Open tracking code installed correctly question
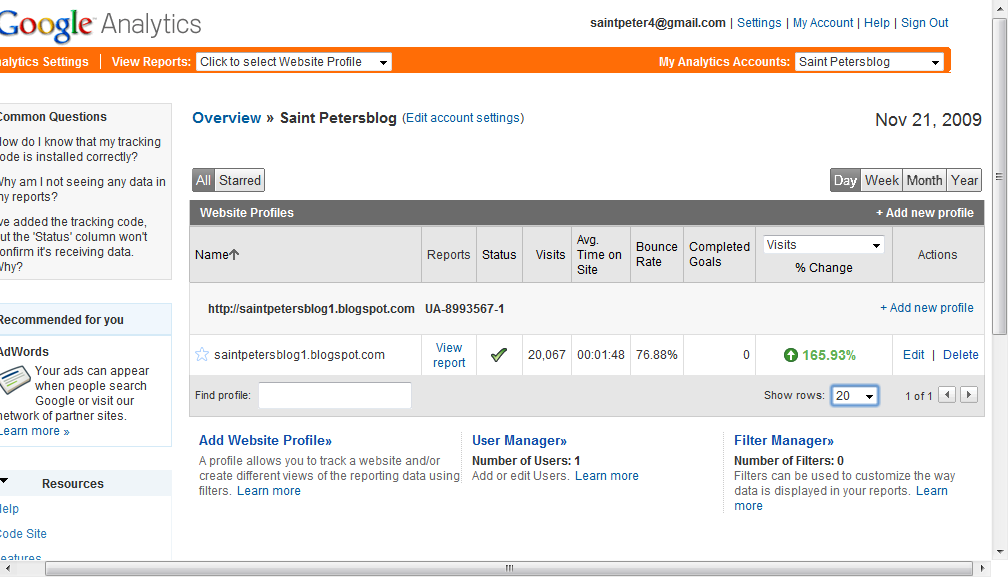1008x577 pixels. click(x=80, y=149)
